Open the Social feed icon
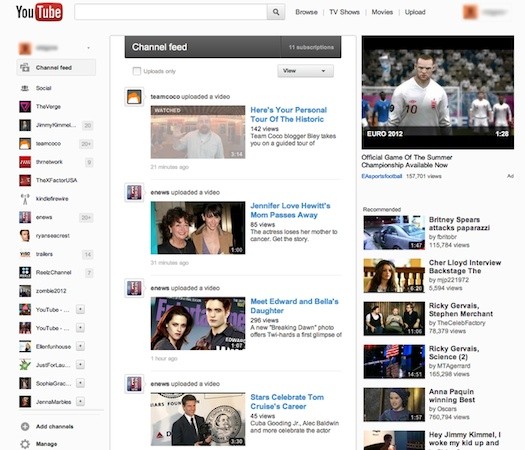 (x=25, y=88)
